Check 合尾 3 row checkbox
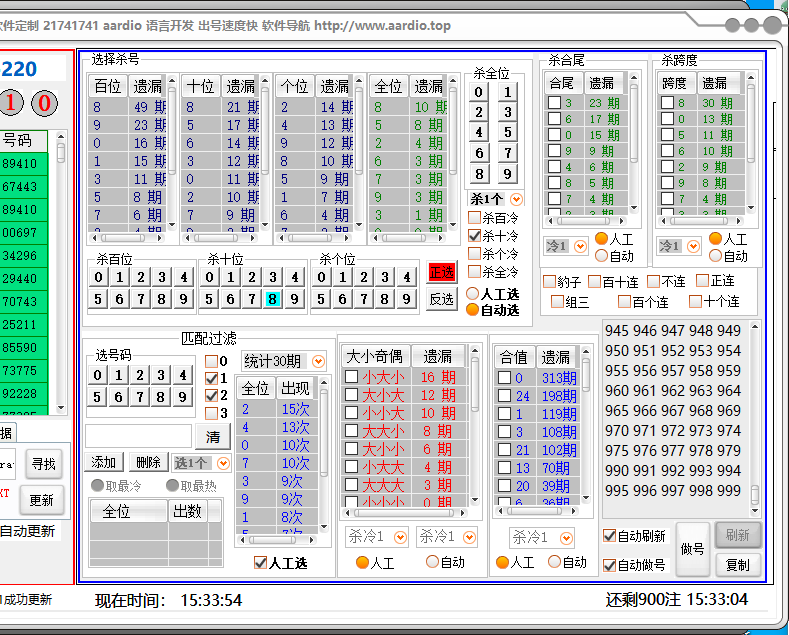Viewport: 789px width, 635px height. 554,103
